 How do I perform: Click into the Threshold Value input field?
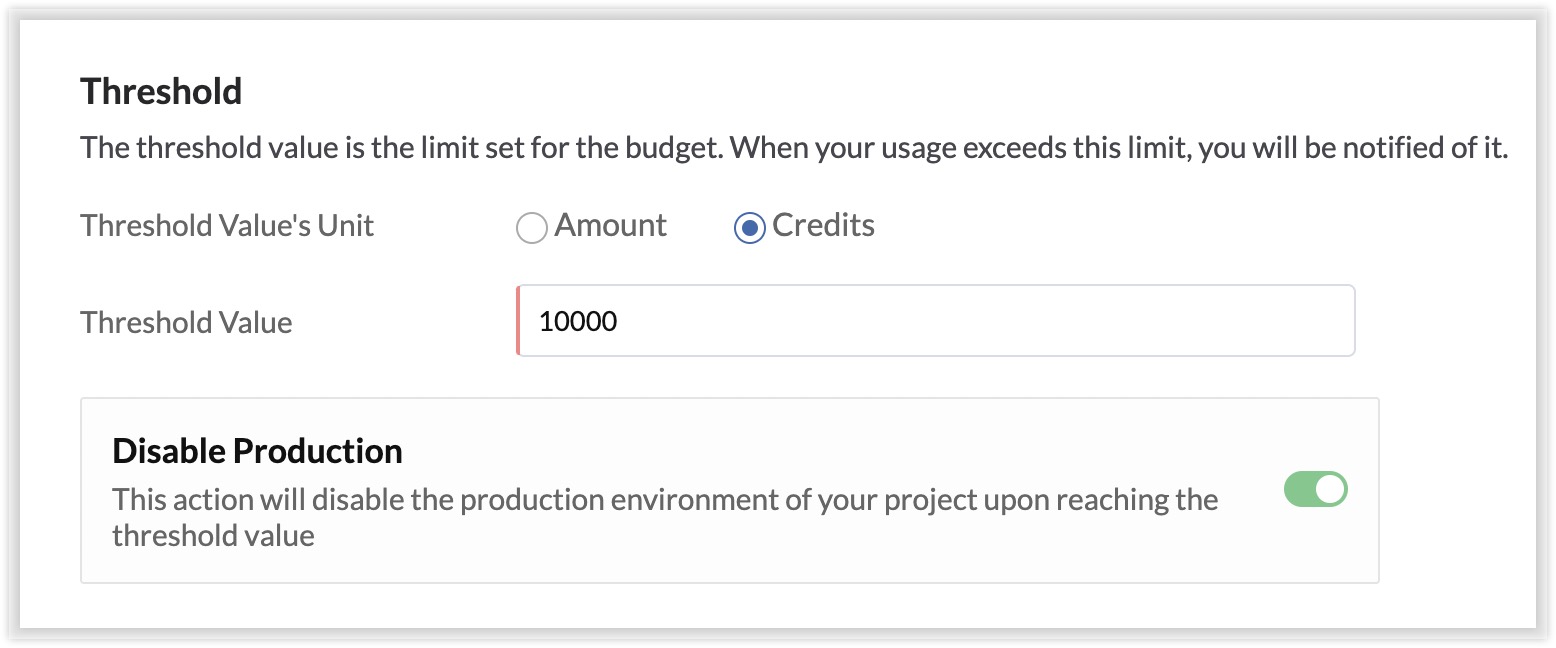coord(935,321)
